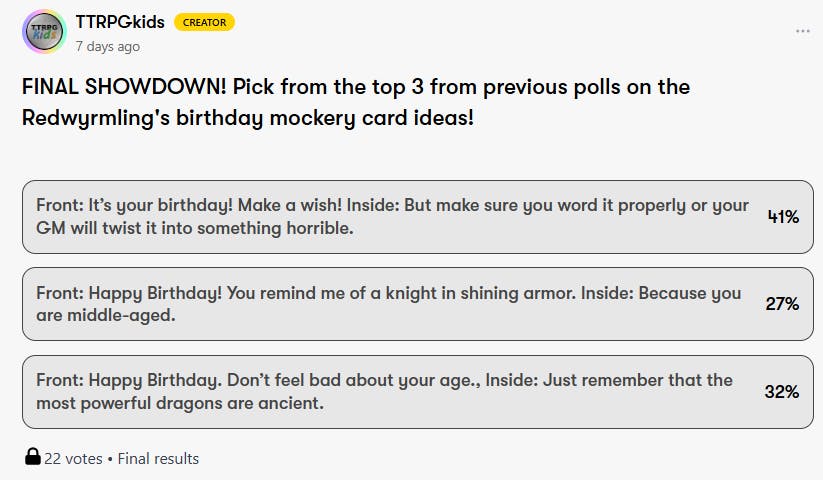823x480 pixels.
Task: Click the yellow CREATOR badge
Action: point(204,23)
